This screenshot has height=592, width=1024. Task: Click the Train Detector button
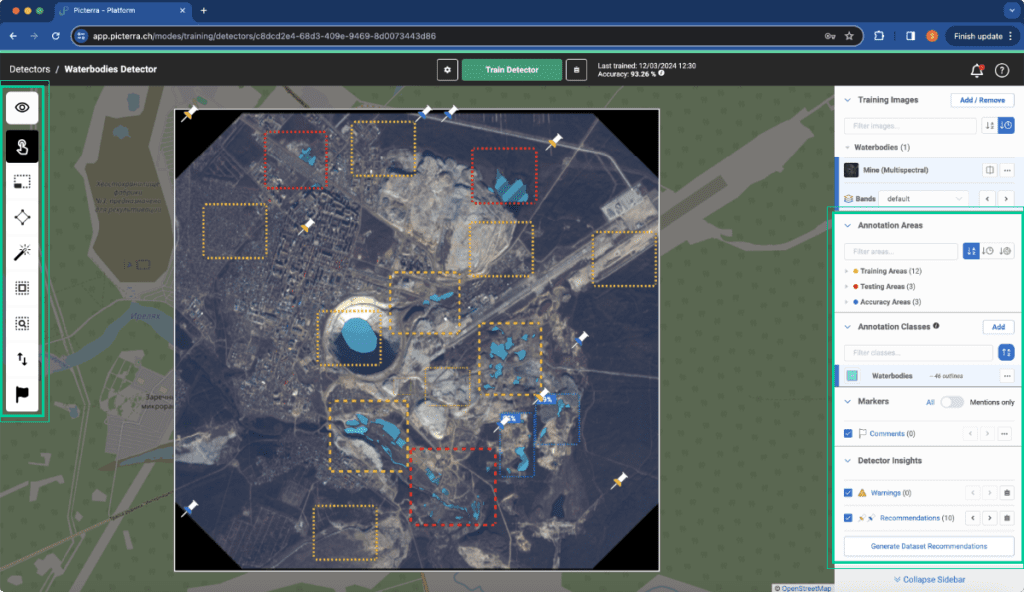tap(511, 70)
